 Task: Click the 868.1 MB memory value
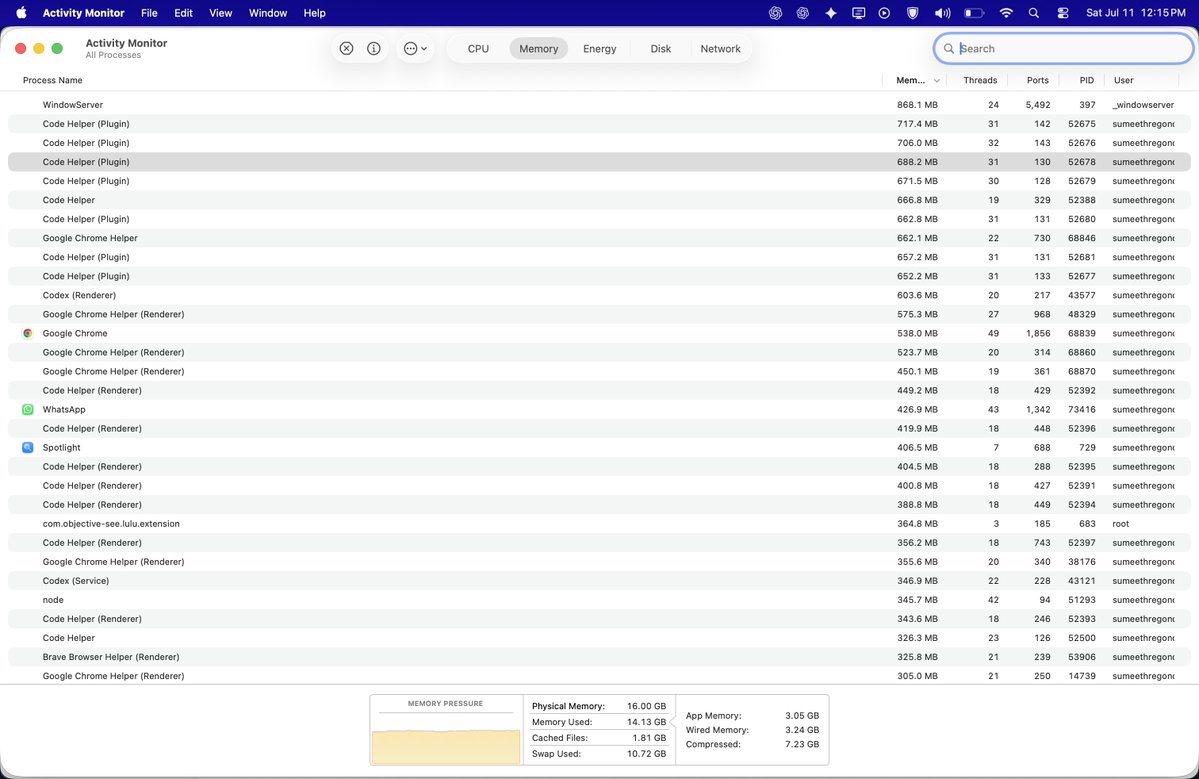click(x=917, y=105)
